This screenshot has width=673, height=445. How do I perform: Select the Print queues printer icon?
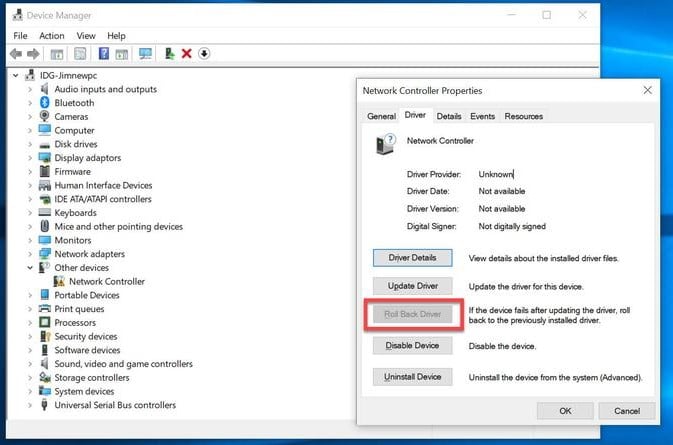coord(45,309)
